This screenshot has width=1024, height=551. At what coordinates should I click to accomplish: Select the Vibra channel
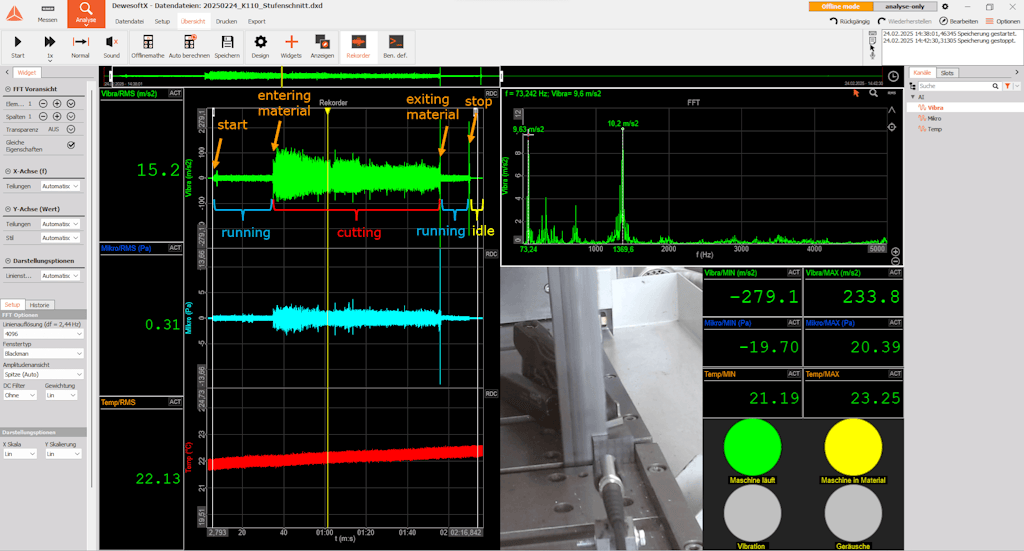click(x=935, y=108)
